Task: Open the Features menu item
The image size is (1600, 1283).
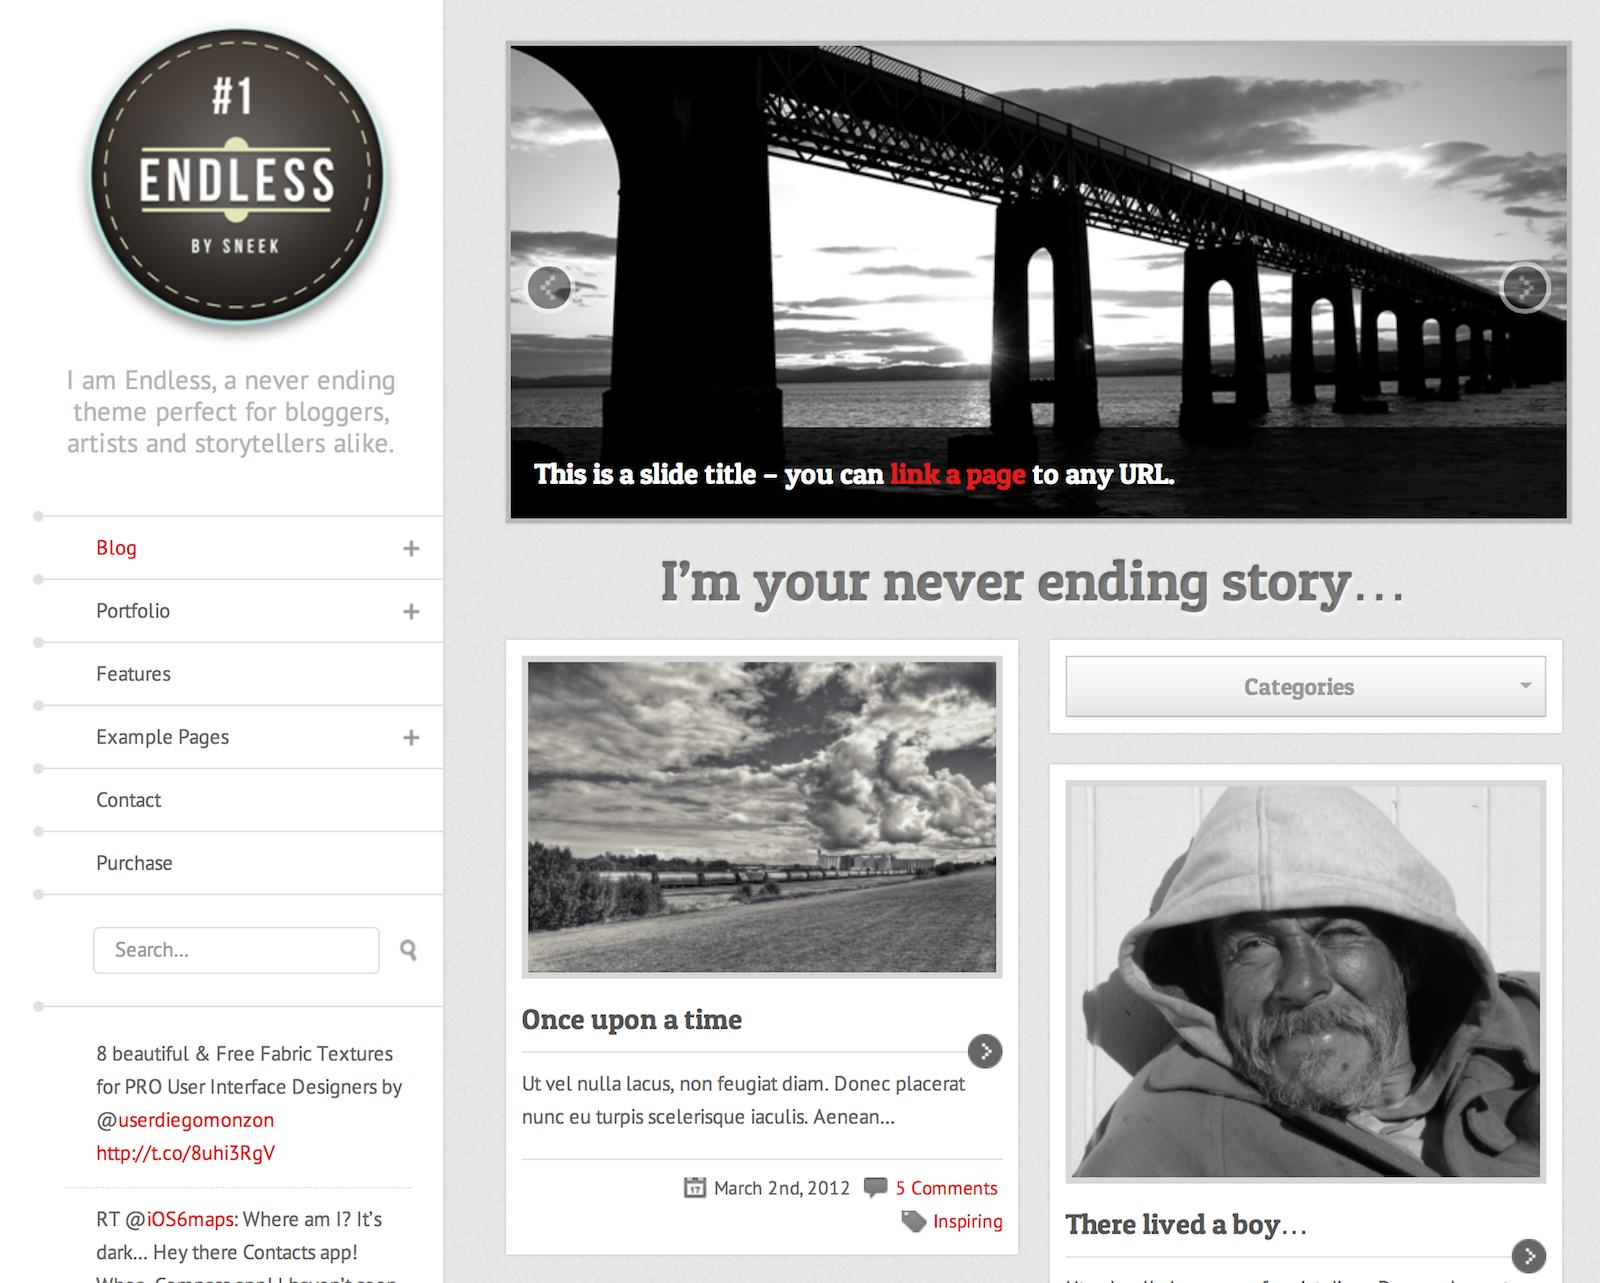Action: [x=133, y=674]
